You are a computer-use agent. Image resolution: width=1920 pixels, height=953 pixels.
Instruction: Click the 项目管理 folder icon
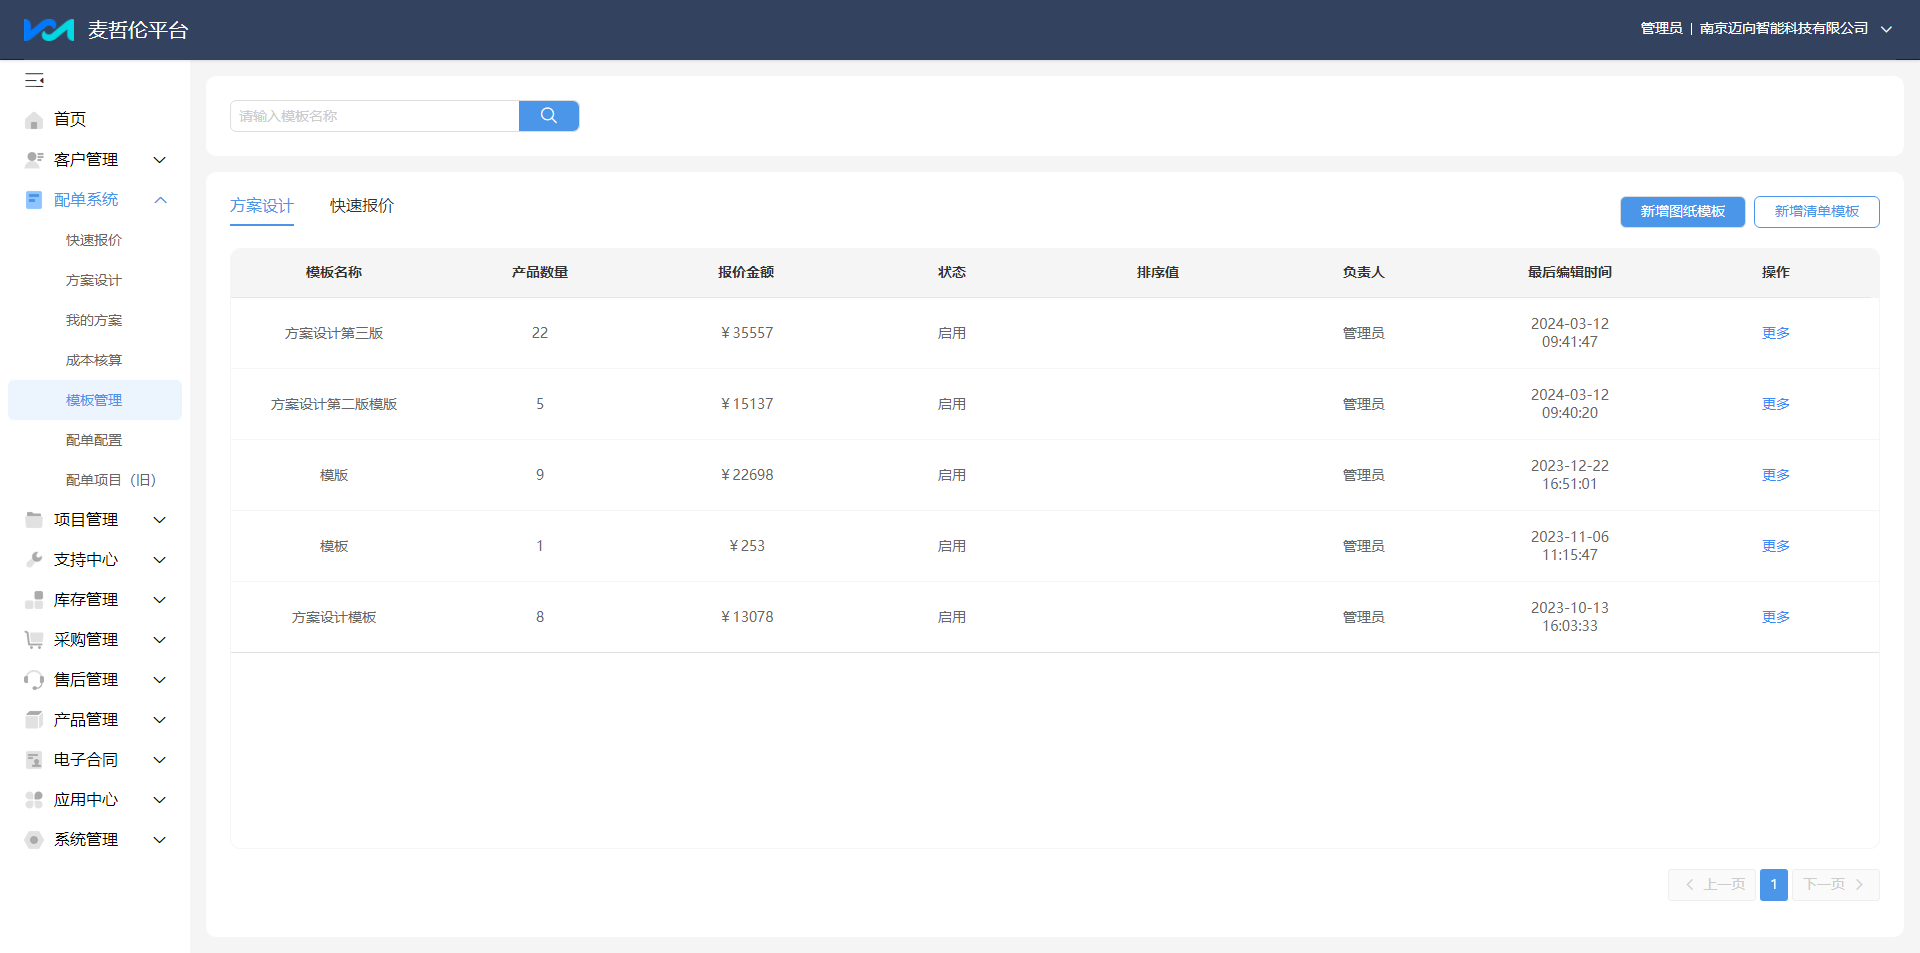(x=34, y=520)
